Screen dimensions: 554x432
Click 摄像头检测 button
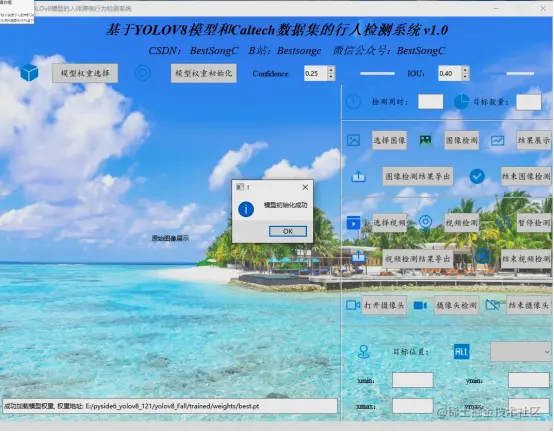(456, 305)
